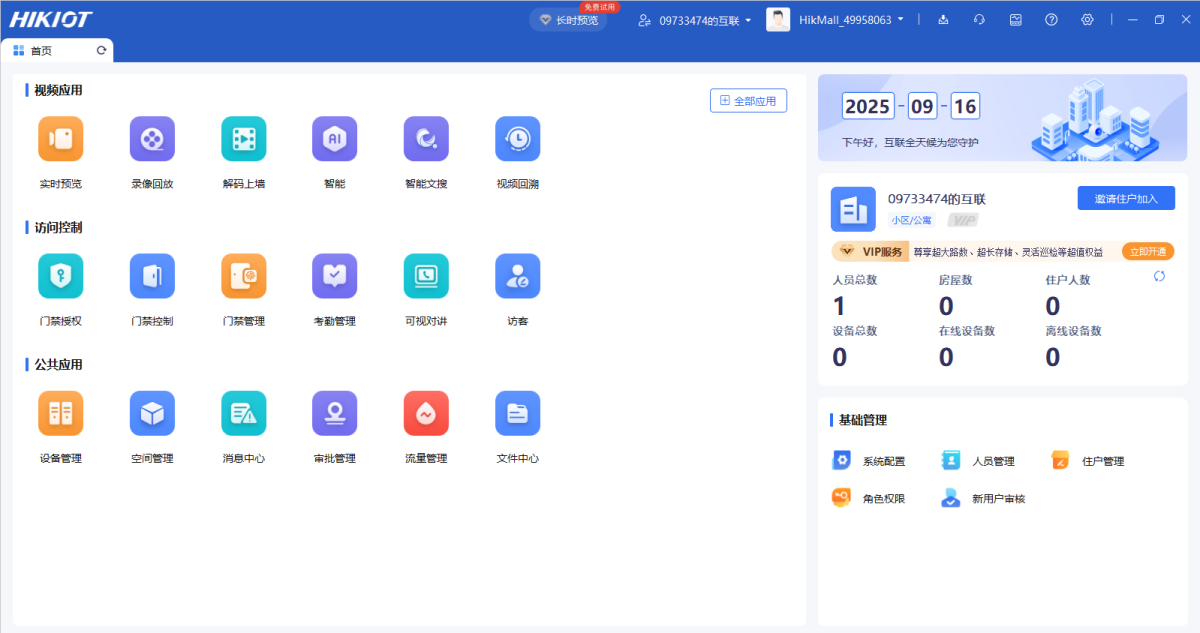Click the help question mark icon in title bar
This screenshot has height=633, width=1200.
pyautogui.click(x=1050, y=19)
